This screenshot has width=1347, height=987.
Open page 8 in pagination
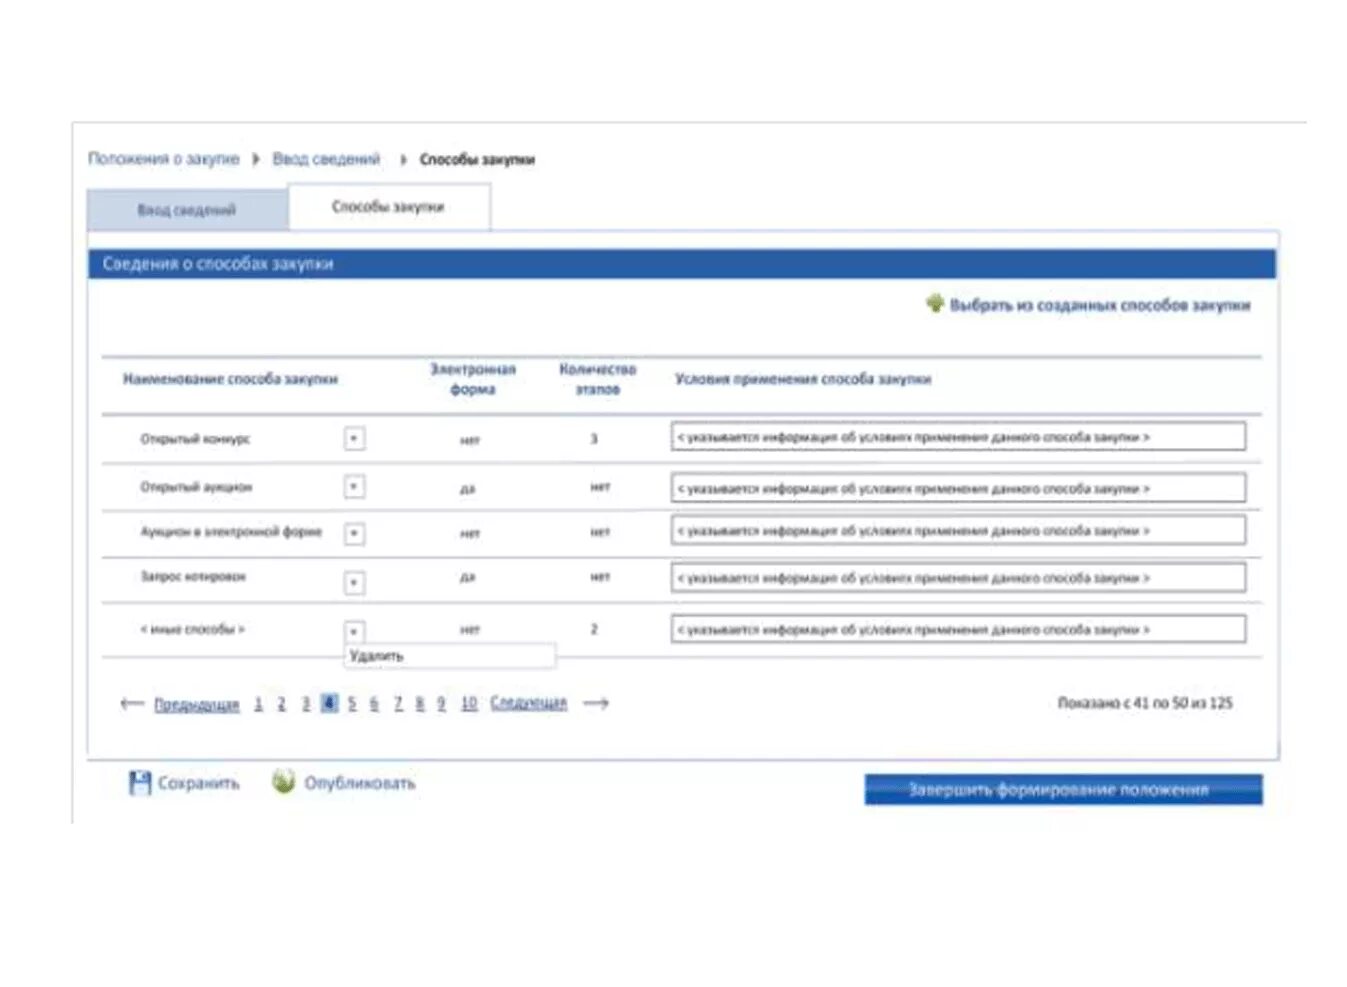420,704
